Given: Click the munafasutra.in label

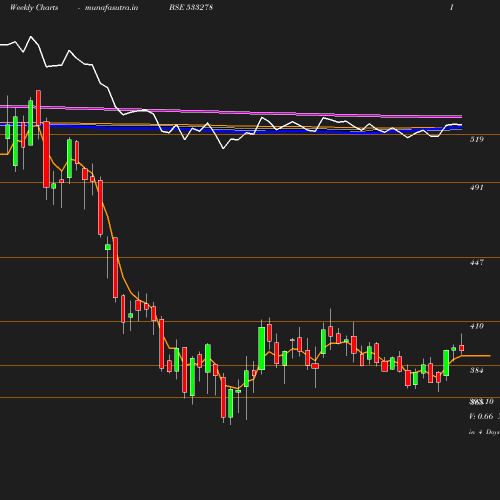Looking at the screenshot, I should point(111,8).
